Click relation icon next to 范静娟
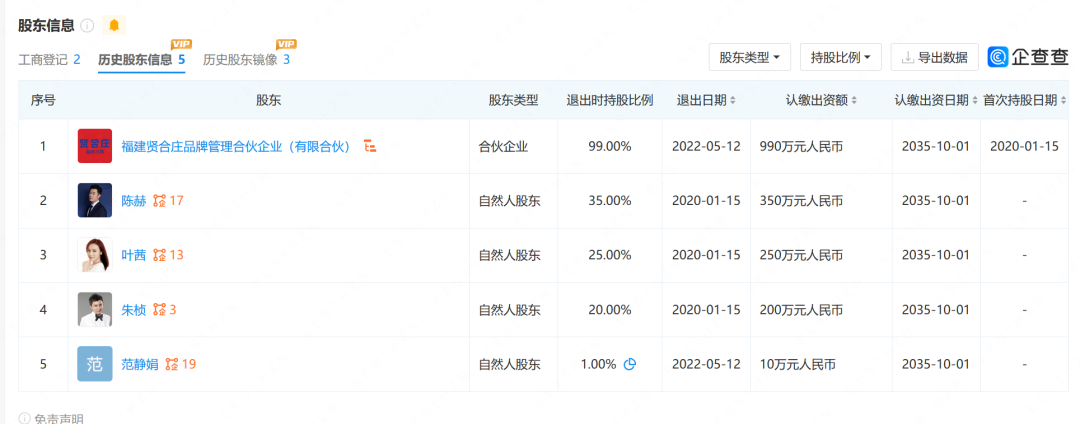 coord(172,364)
